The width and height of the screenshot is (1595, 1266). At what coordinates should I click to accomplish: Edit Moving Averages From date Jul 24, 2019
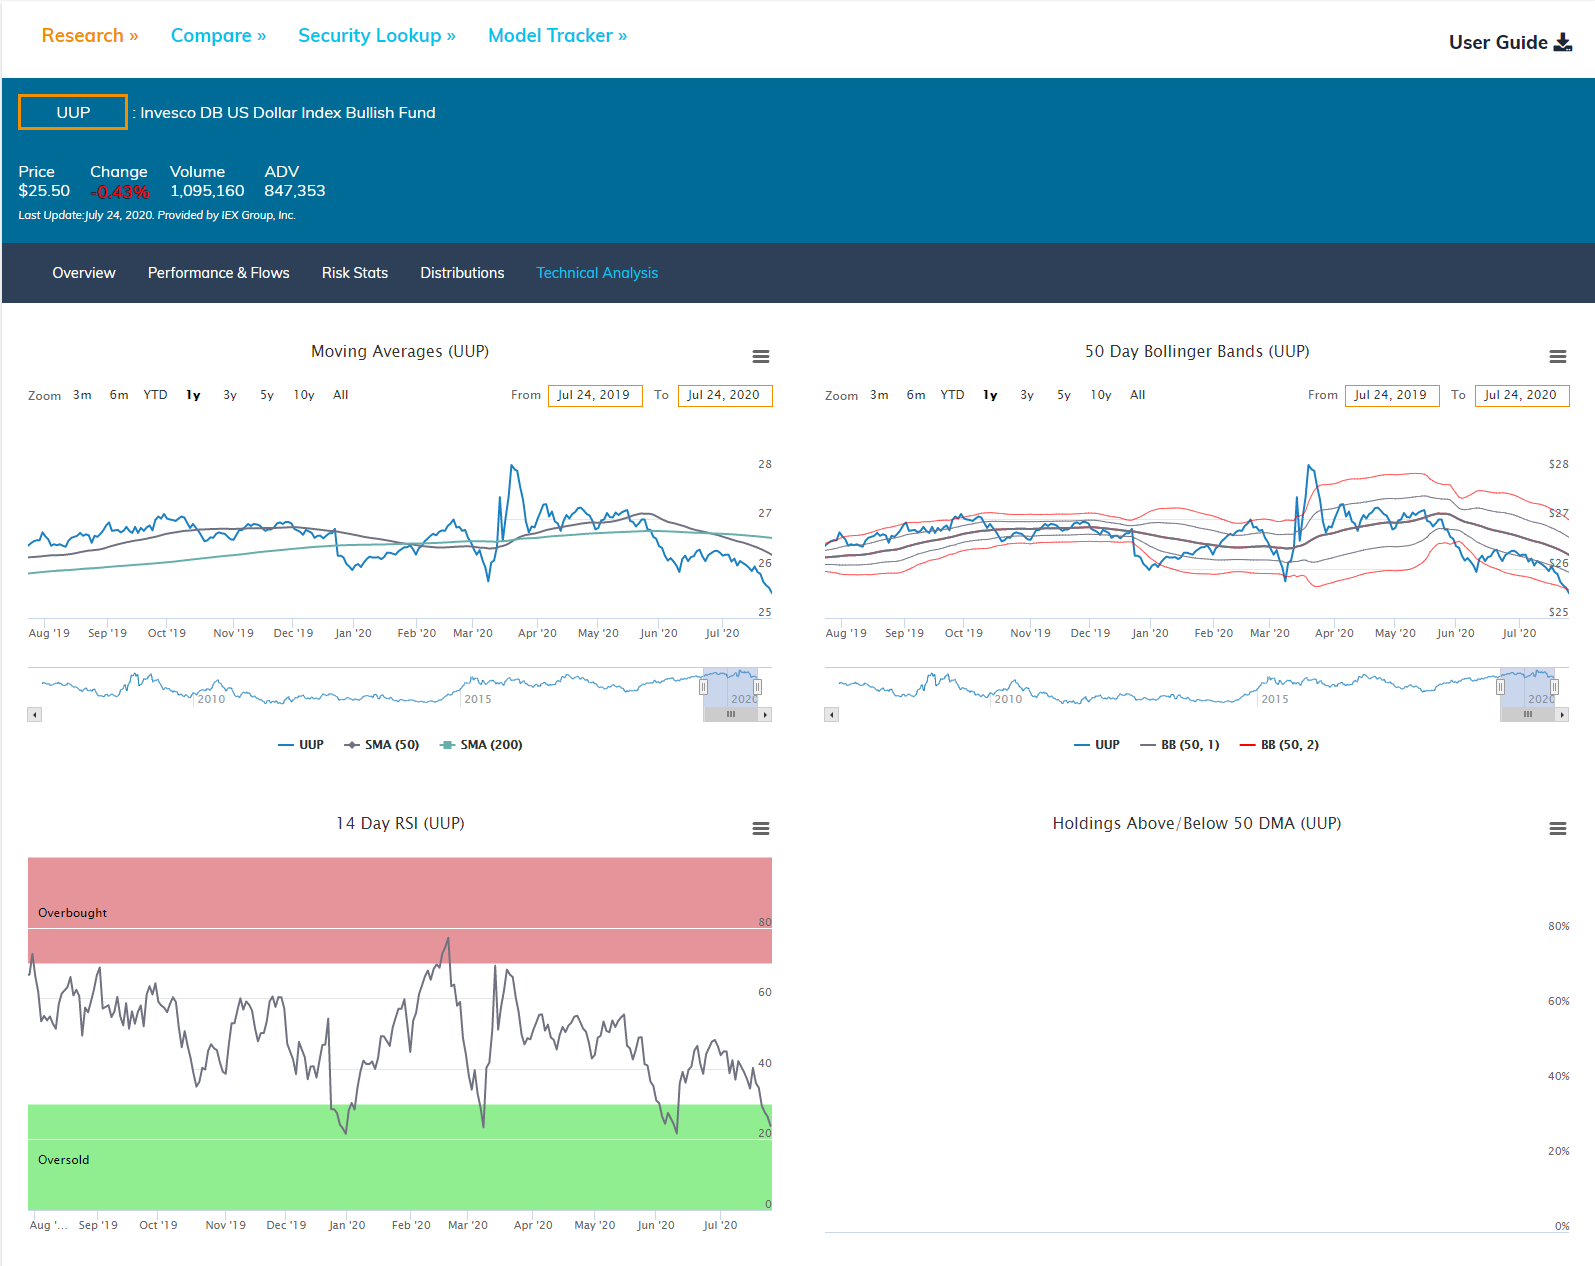[x=595, y=395]
